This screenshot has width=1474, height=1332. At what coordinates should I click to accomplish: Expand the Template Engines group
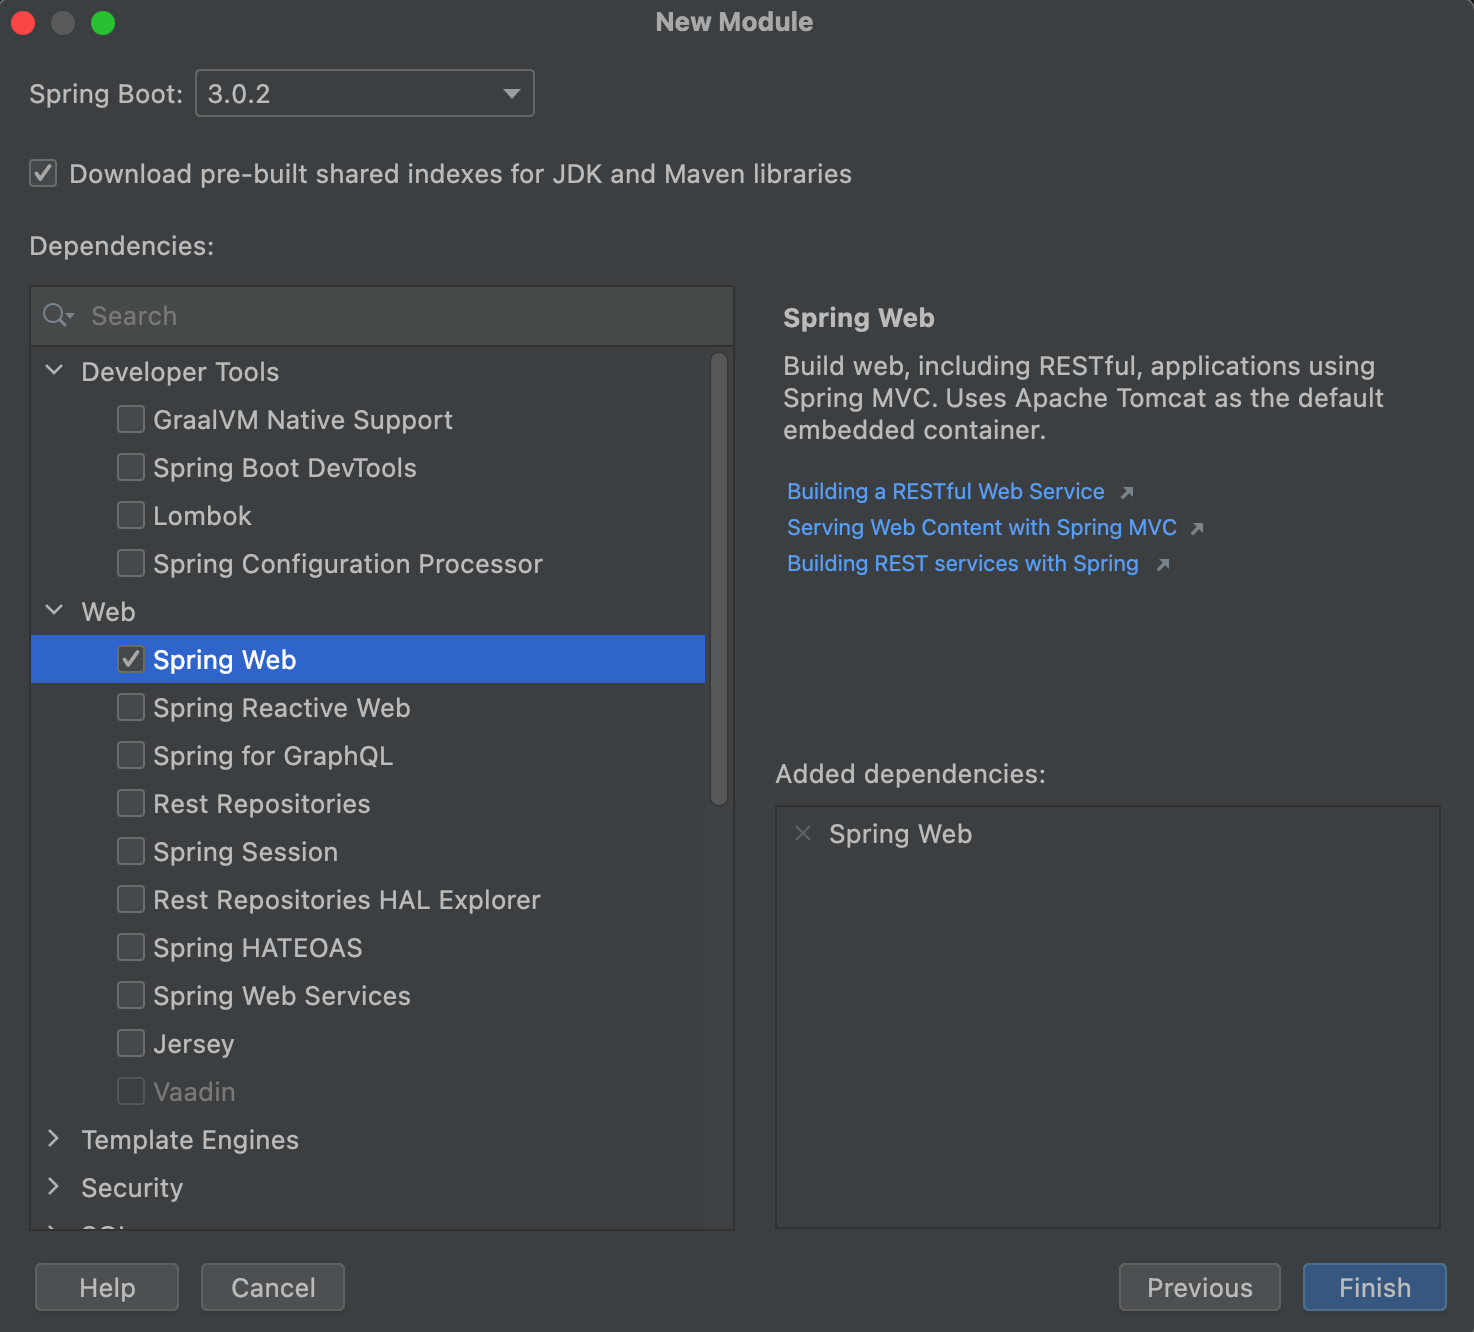[x=54, y=1138]
